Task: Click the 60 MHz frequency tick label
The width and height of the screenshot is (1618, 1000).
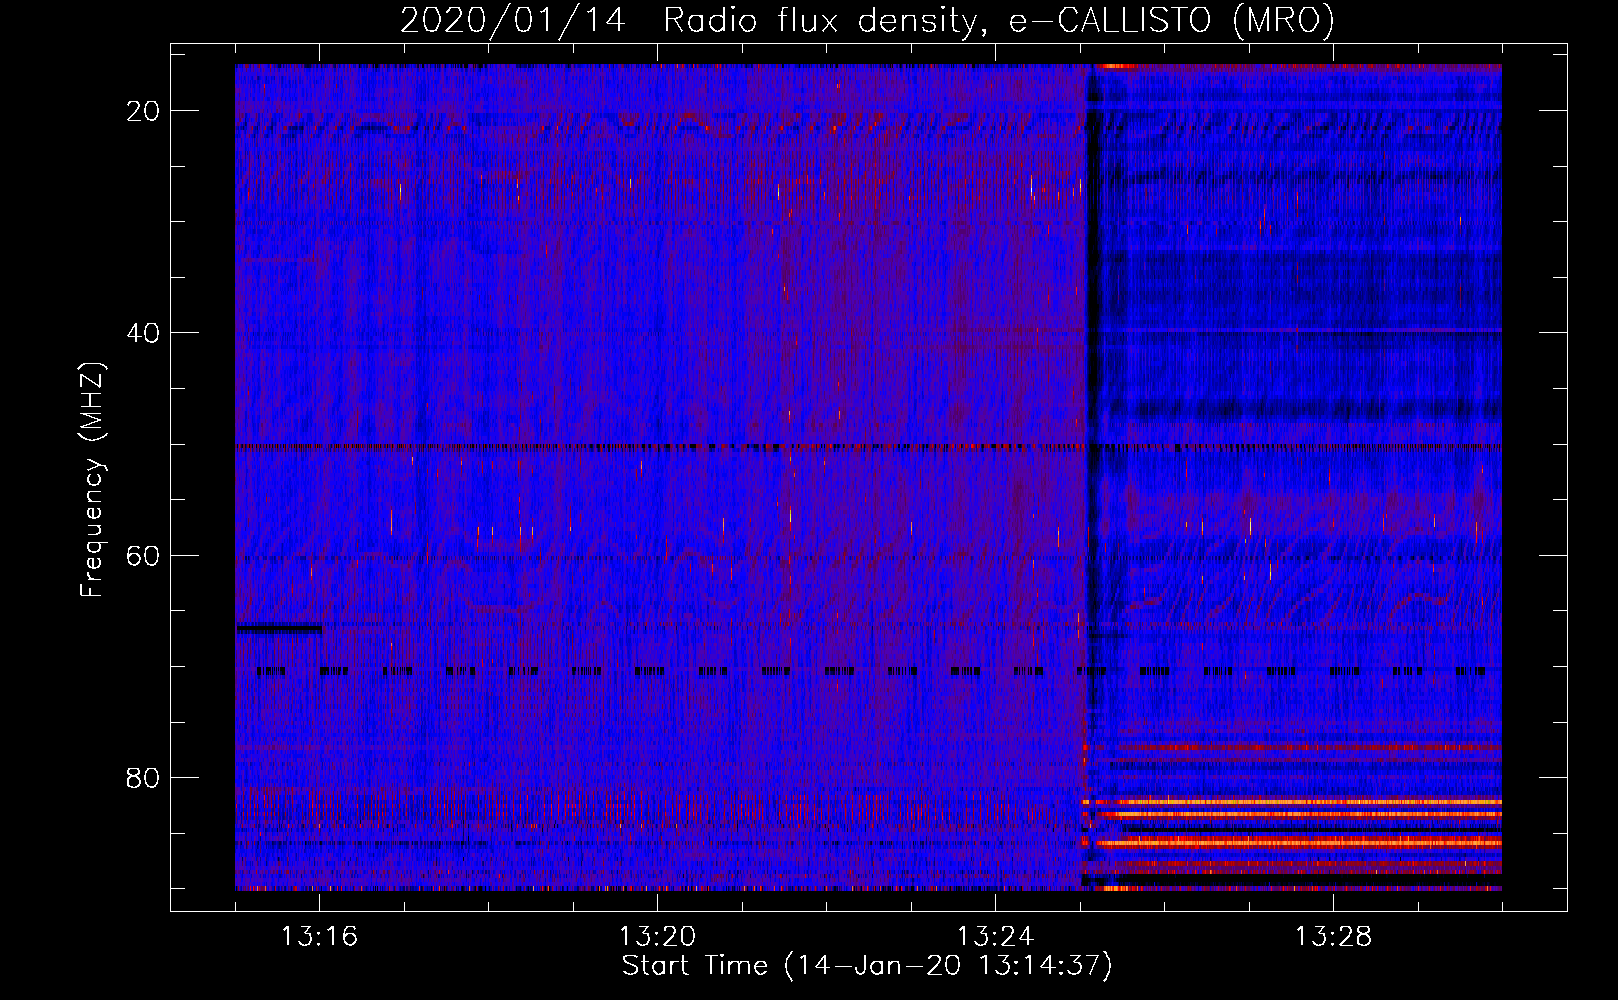Action: click(143, 556)
